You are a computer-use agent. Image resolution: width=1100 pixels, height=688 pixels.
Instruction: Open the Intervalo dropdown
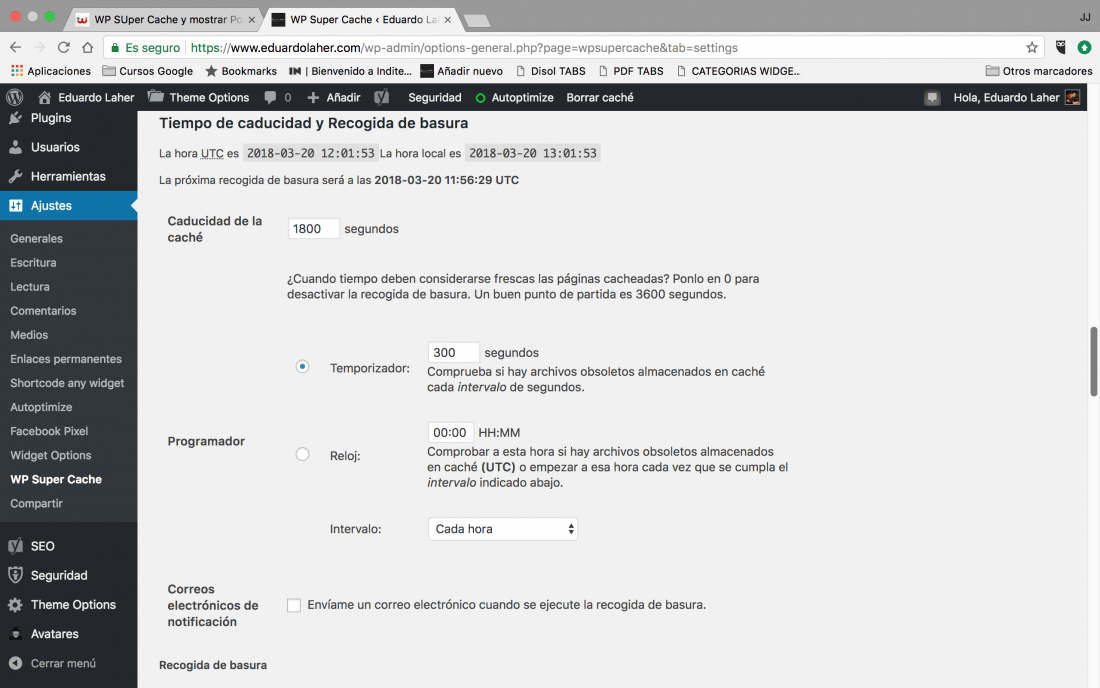[502, 529]
